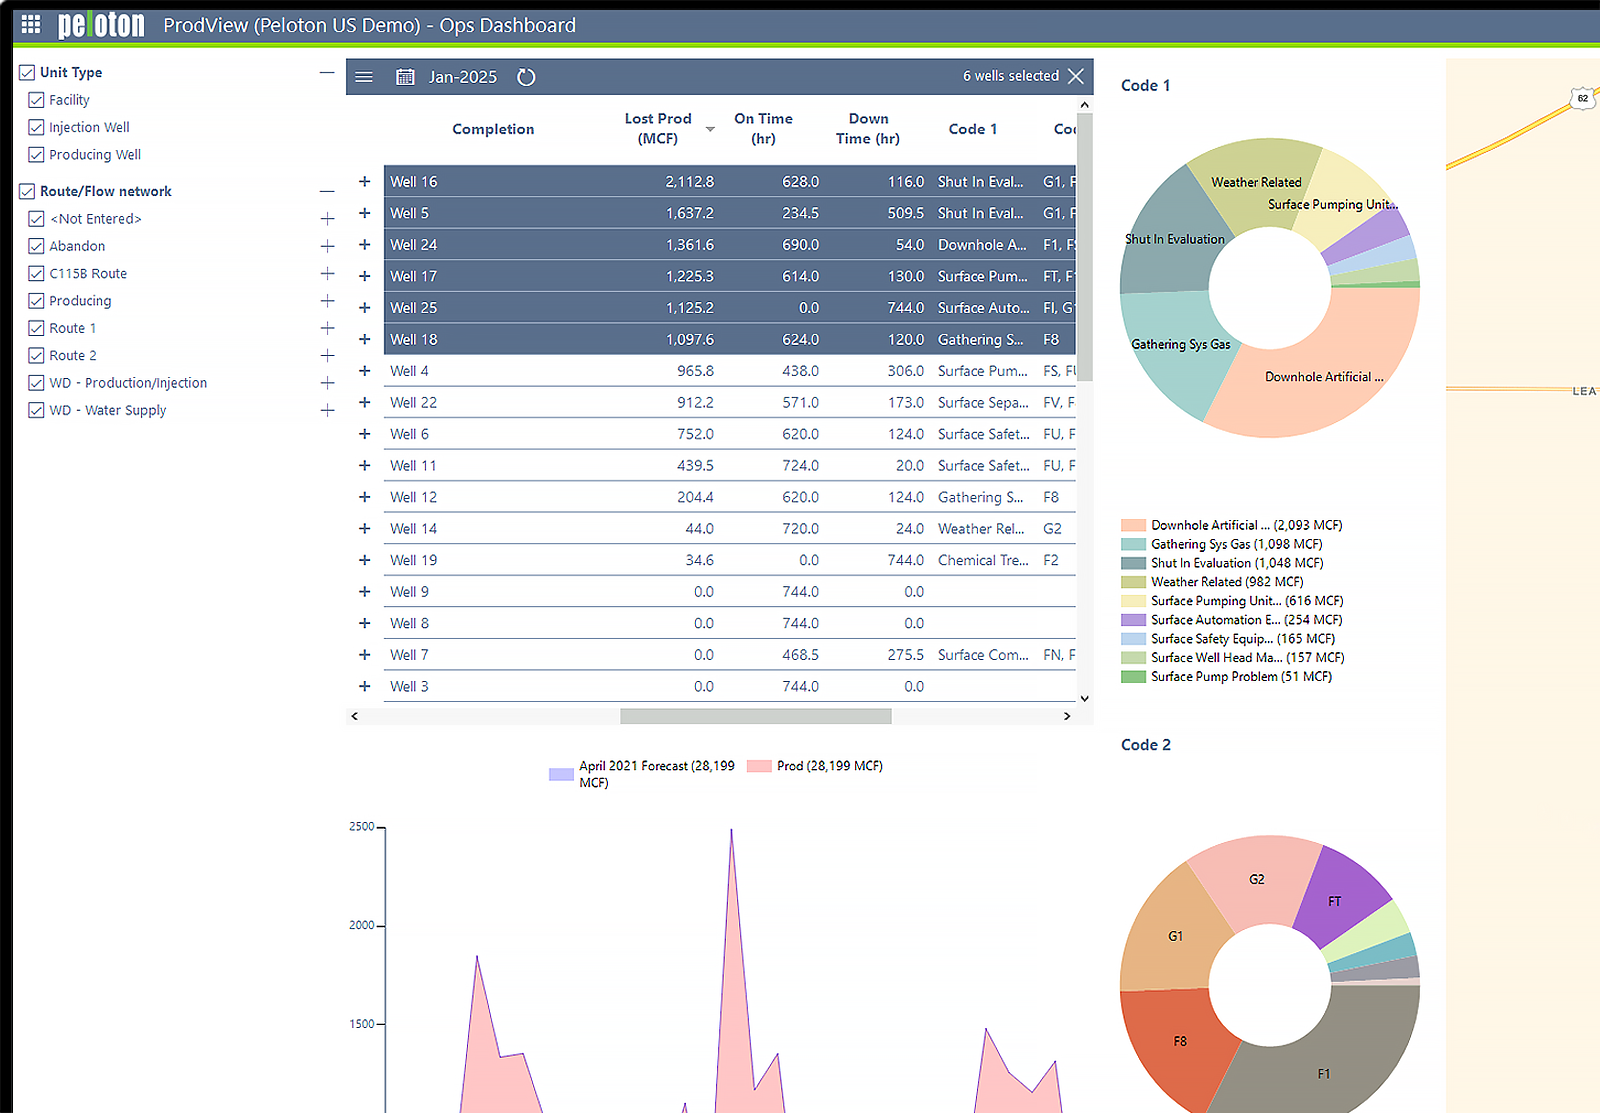
Task: Click the Downhole Artificial legend swatch
Action: point(1133,524)
